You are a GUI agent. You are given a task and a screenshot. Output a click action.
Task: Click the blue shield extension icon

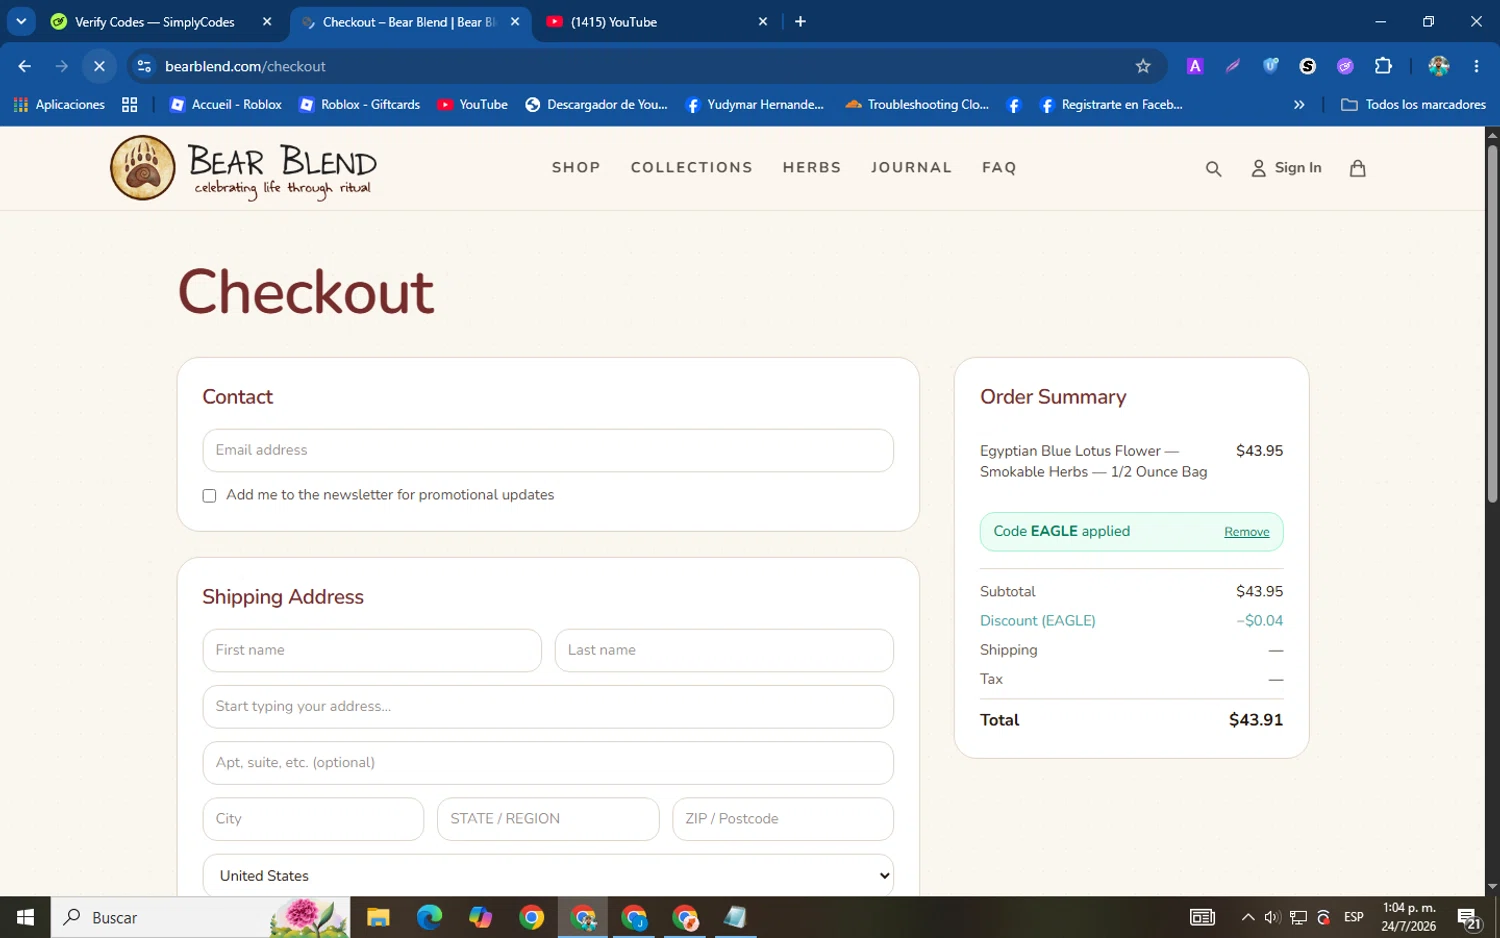pos(1270,66)
